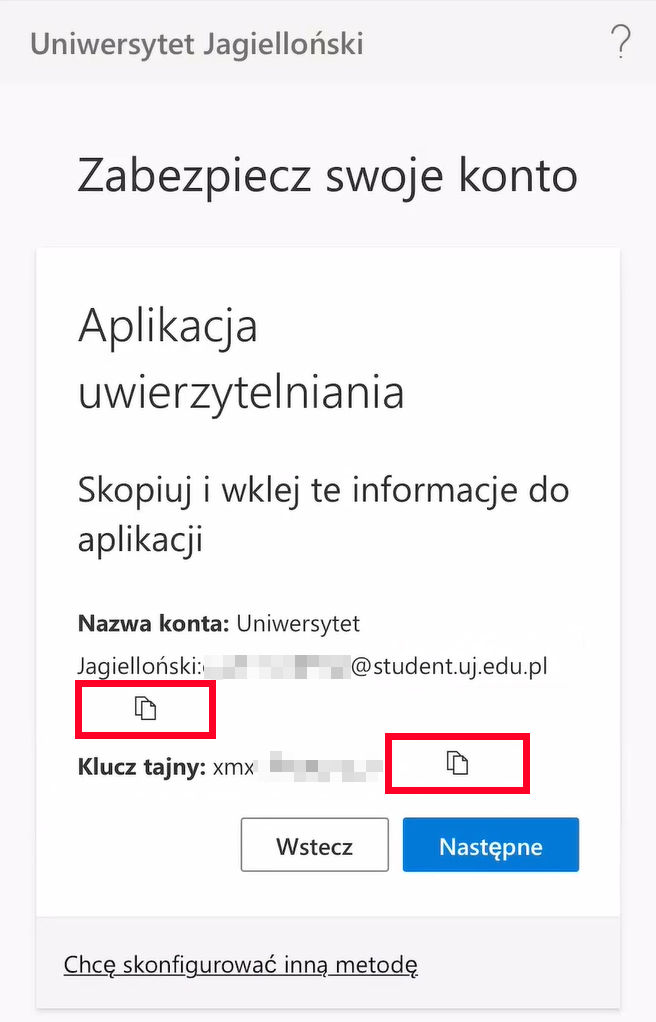Click the word 'aplikacji' in the instruction text
Viewport: 656px width, 1022px height.
[x=140, y=540]
